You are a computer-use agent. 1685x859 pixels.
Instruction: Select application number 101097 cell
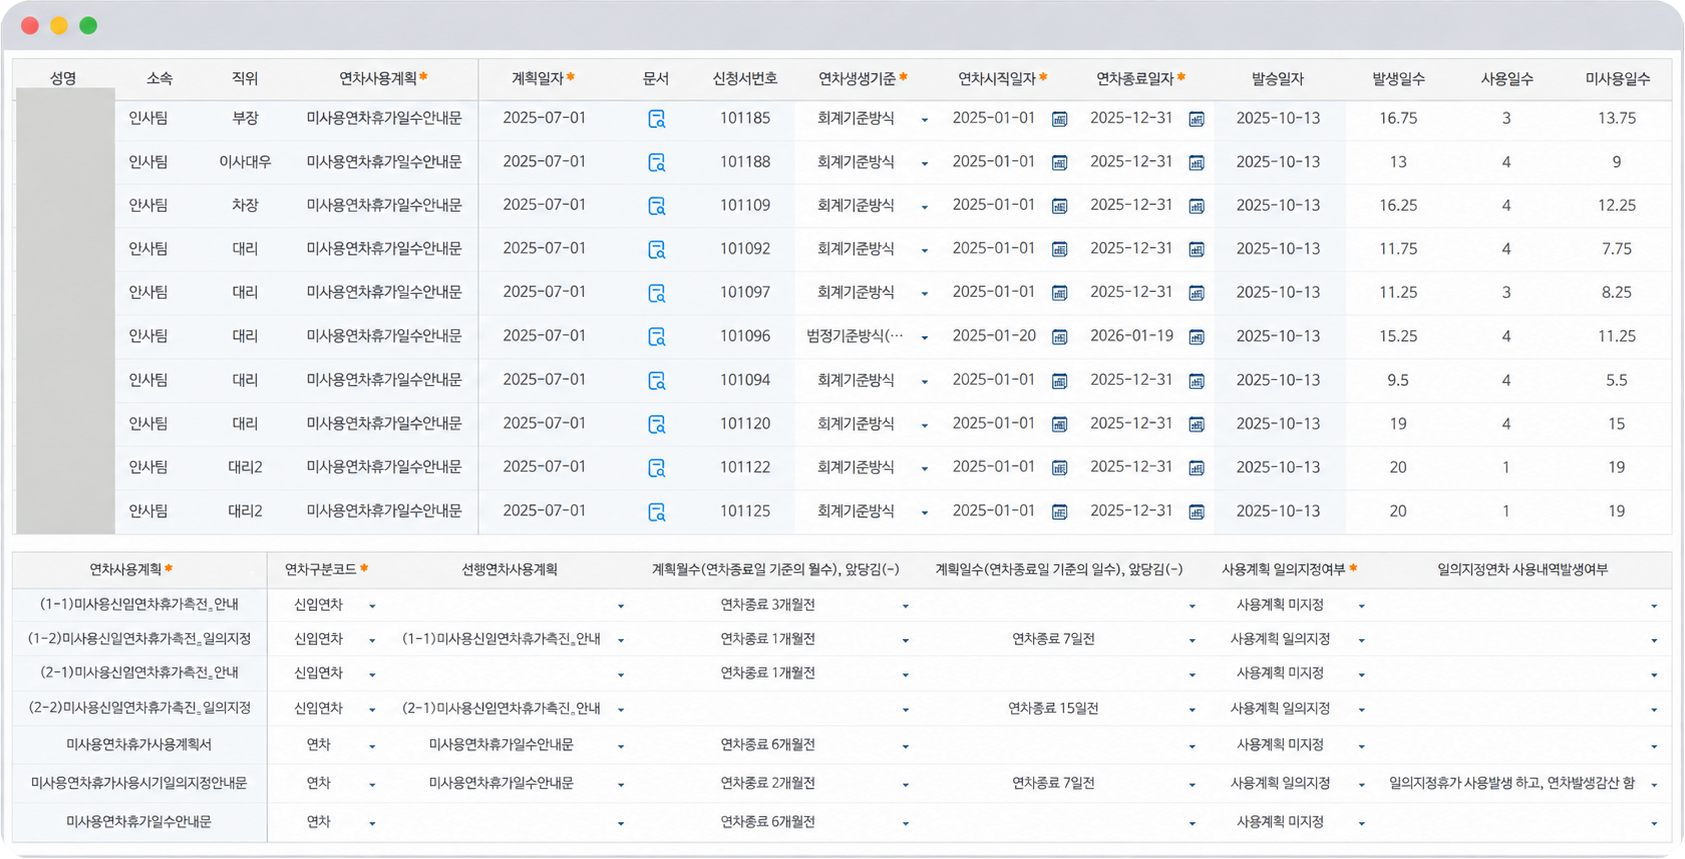(745, 292)
